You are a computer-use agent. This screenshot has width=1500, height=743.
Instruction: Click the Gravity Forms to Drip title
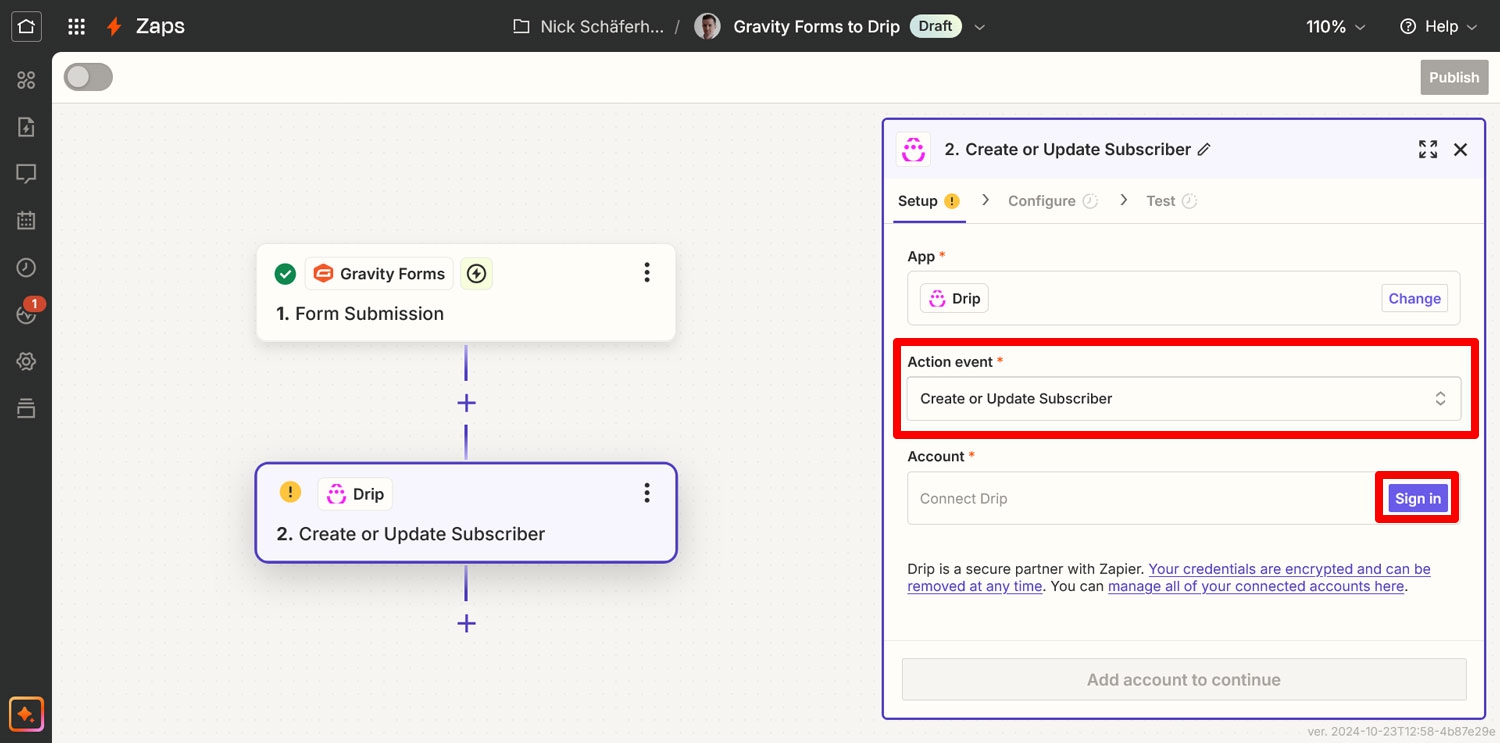coord(816,27)
